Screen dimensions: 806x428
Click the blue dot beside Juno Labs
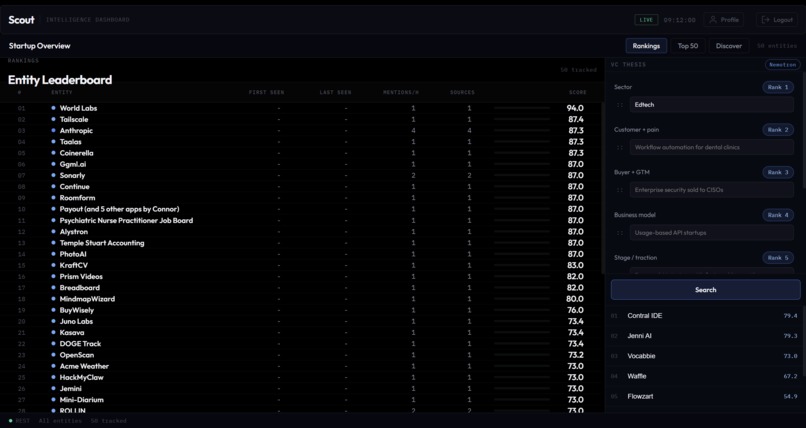[x=53, y=321]
